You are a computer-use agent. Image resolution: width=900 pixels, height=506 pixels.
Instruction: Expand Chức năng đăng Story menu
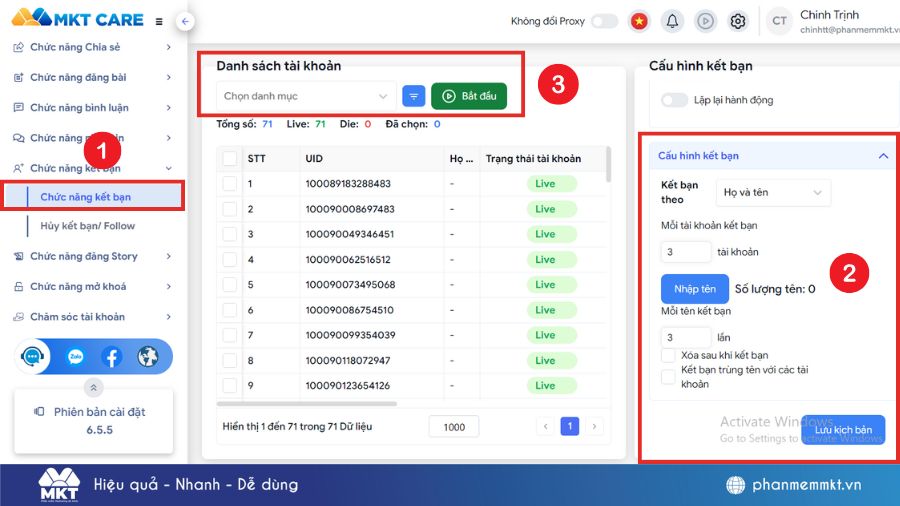92,256
